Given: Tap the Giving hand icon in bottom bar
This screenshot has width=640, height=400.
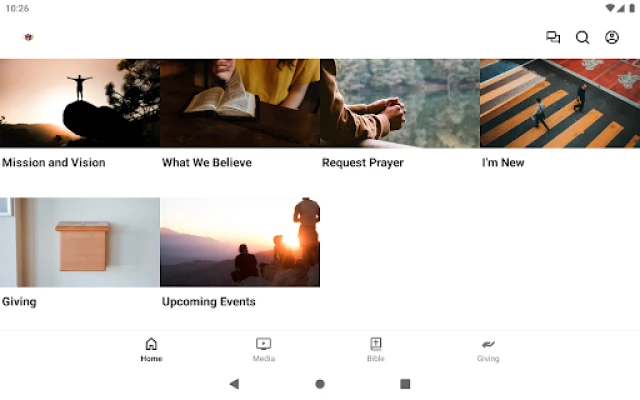Looking at the screenshot, I should coord(488,344).
